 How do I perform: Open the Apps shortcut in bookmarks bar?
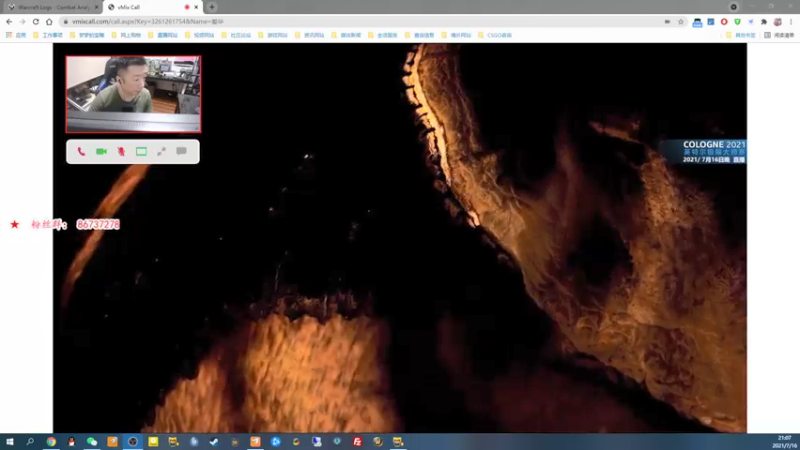[x=16, y=35]
